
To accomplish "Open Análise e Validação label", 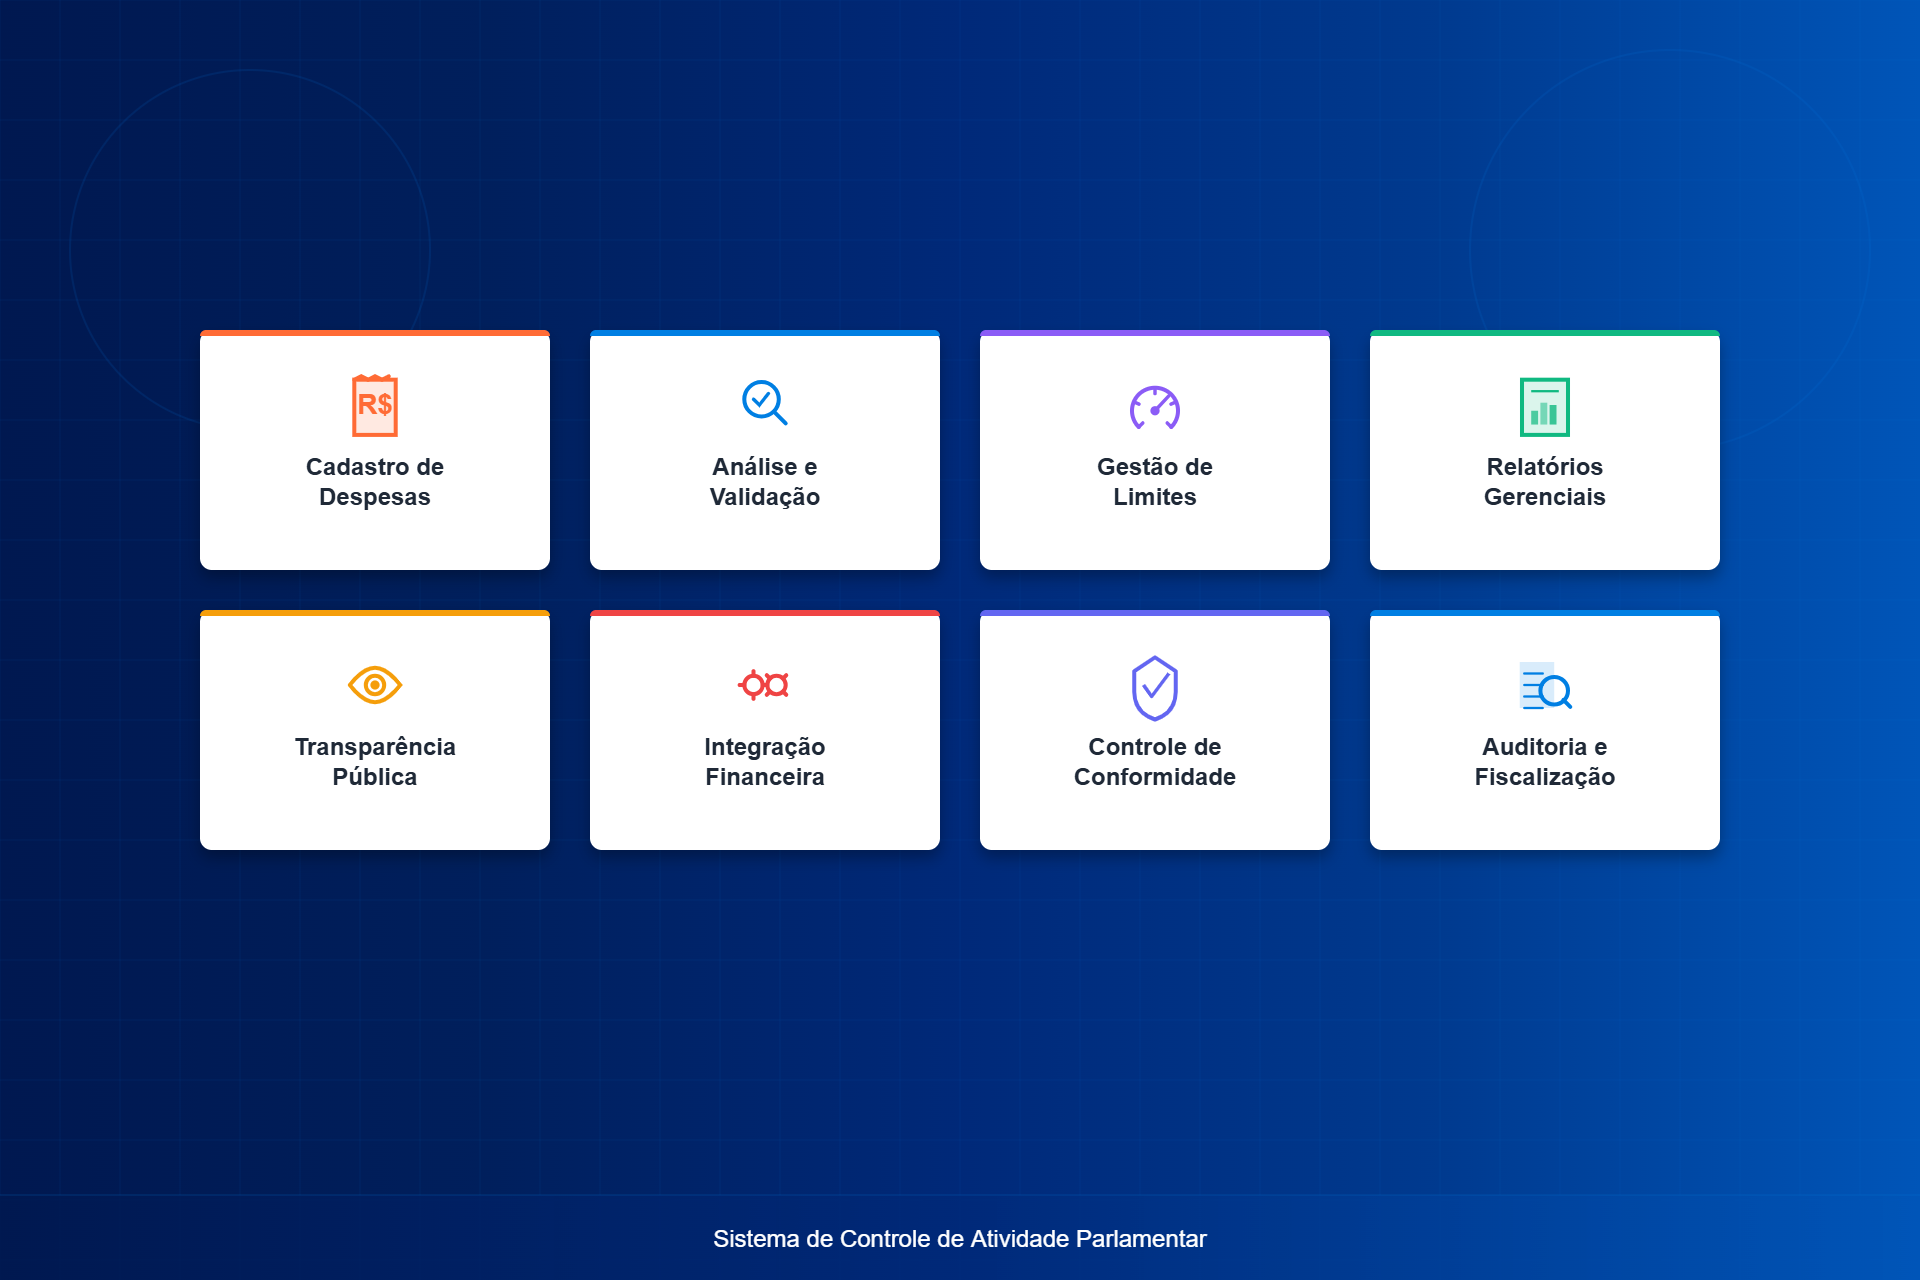I will point(764,482).
